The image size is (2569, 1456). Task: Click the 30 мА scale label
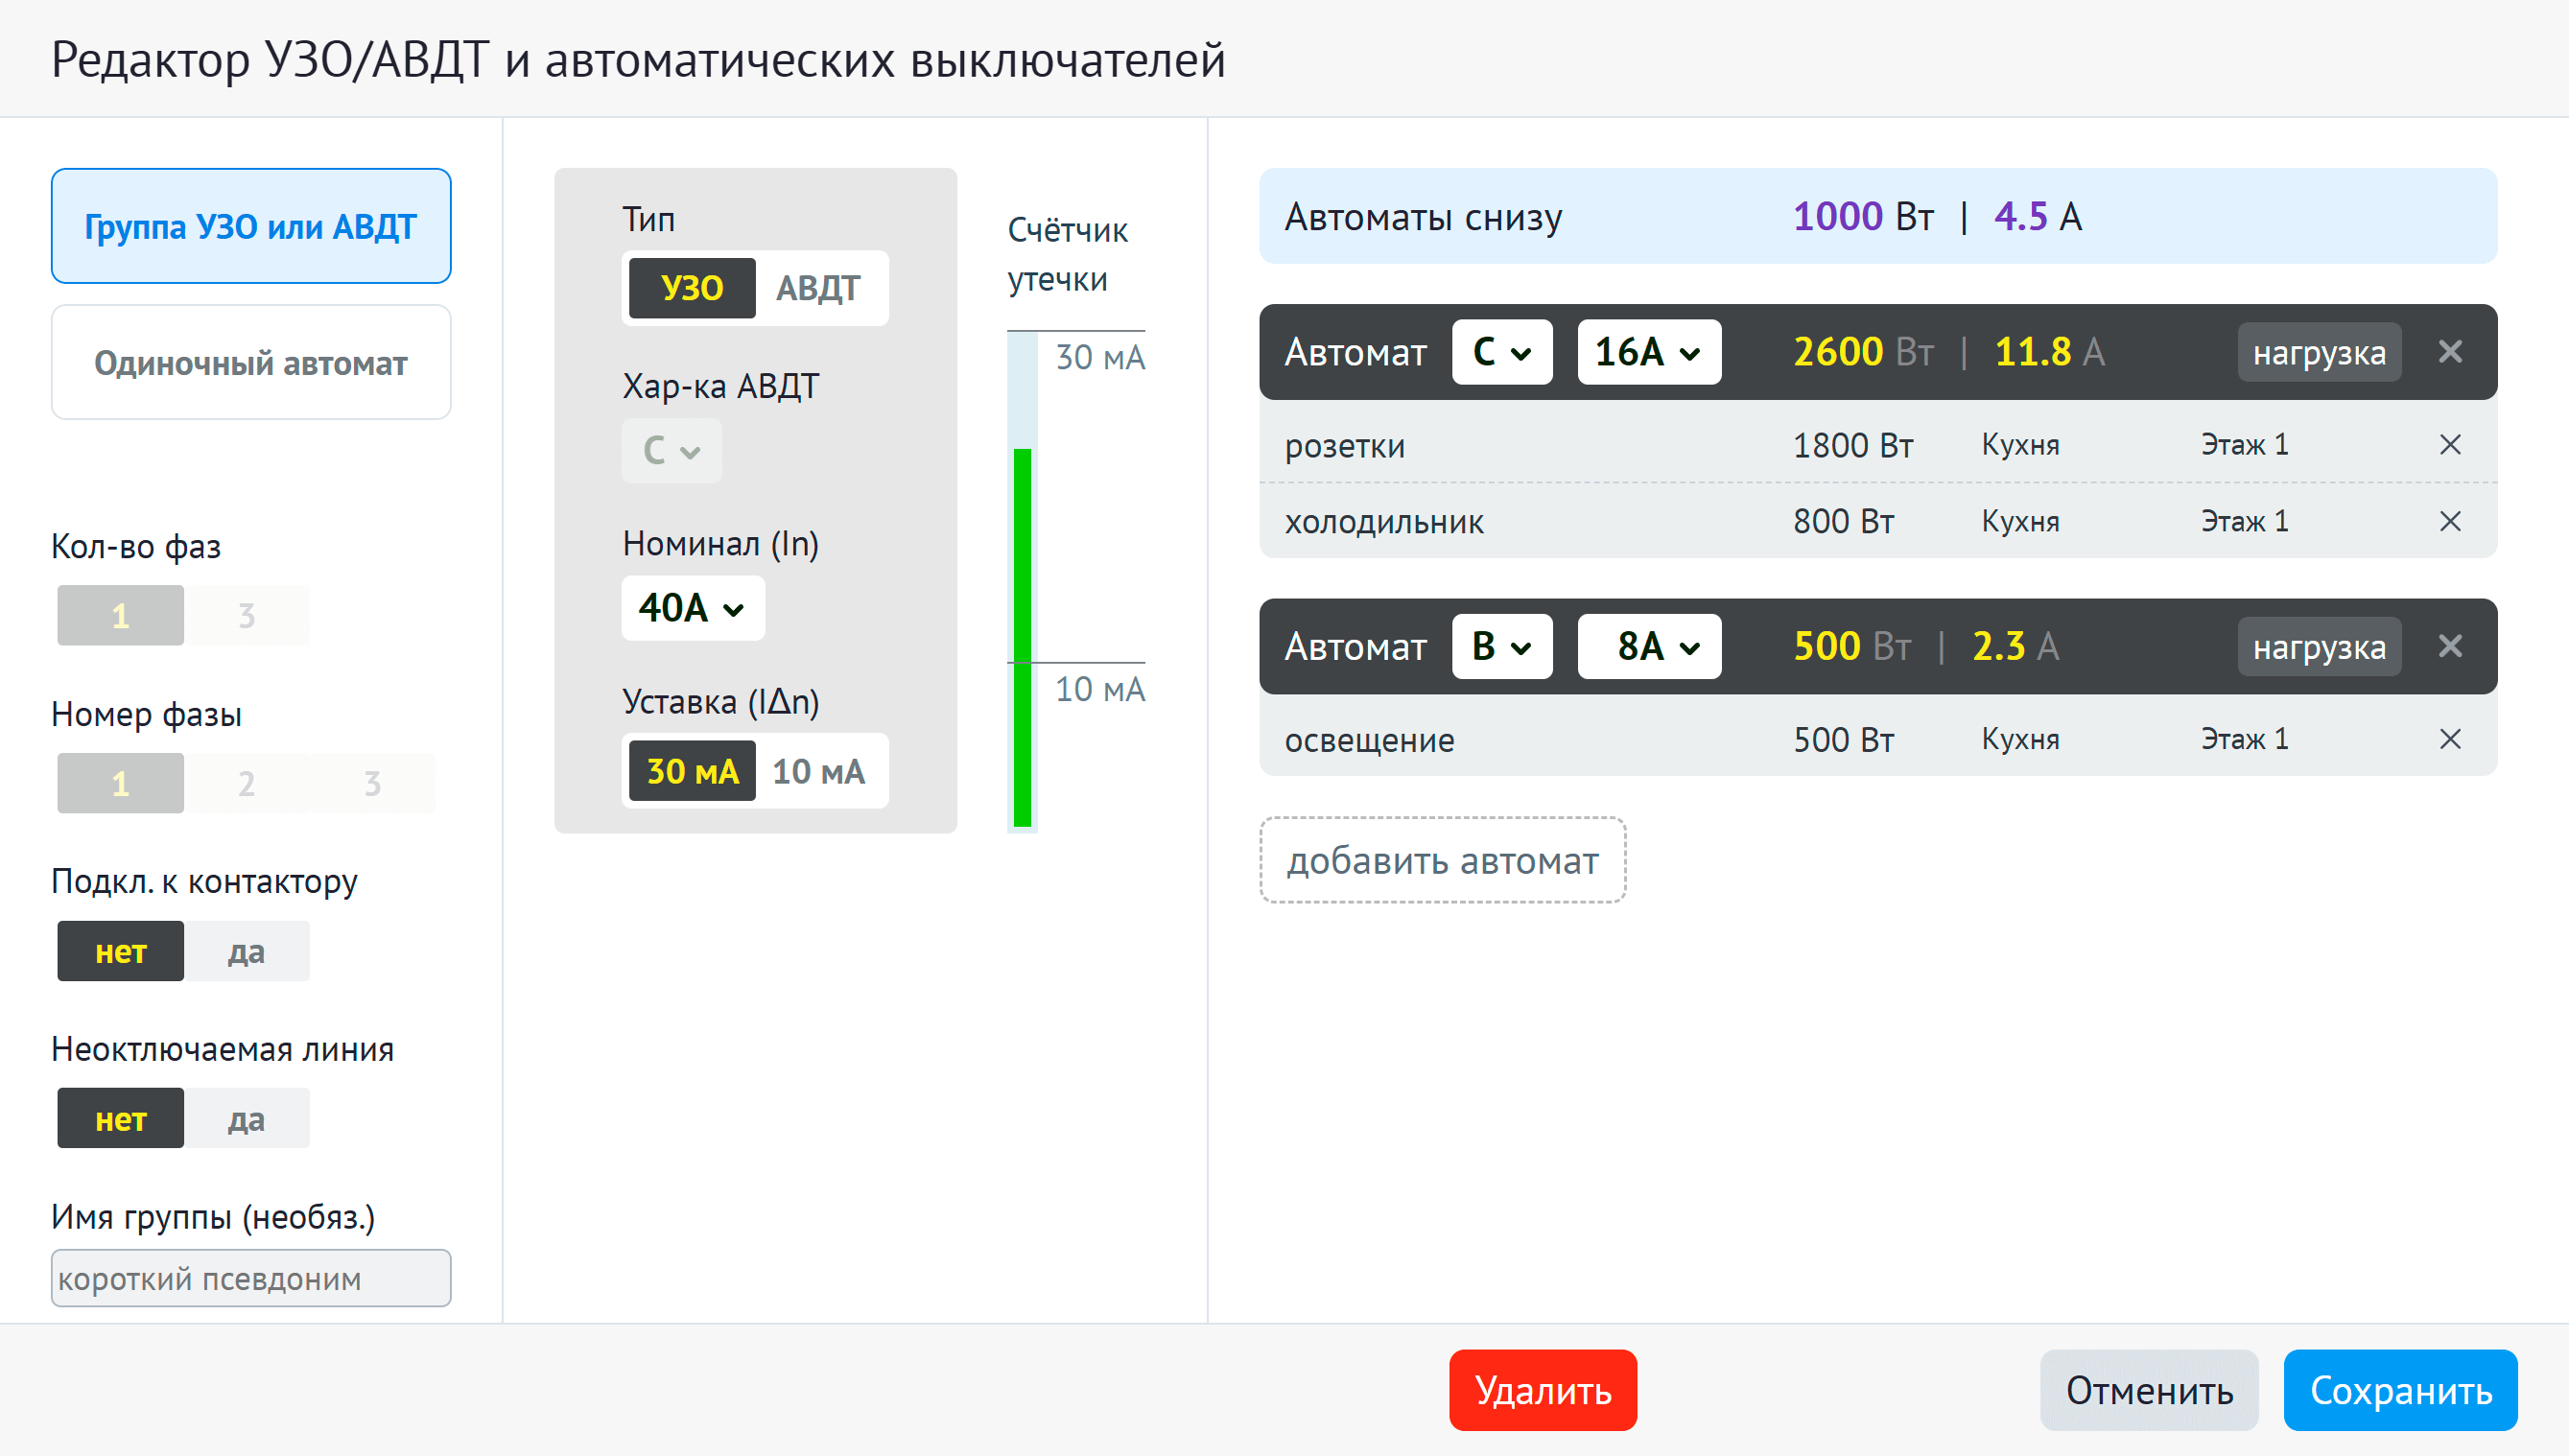(1100, 357)
